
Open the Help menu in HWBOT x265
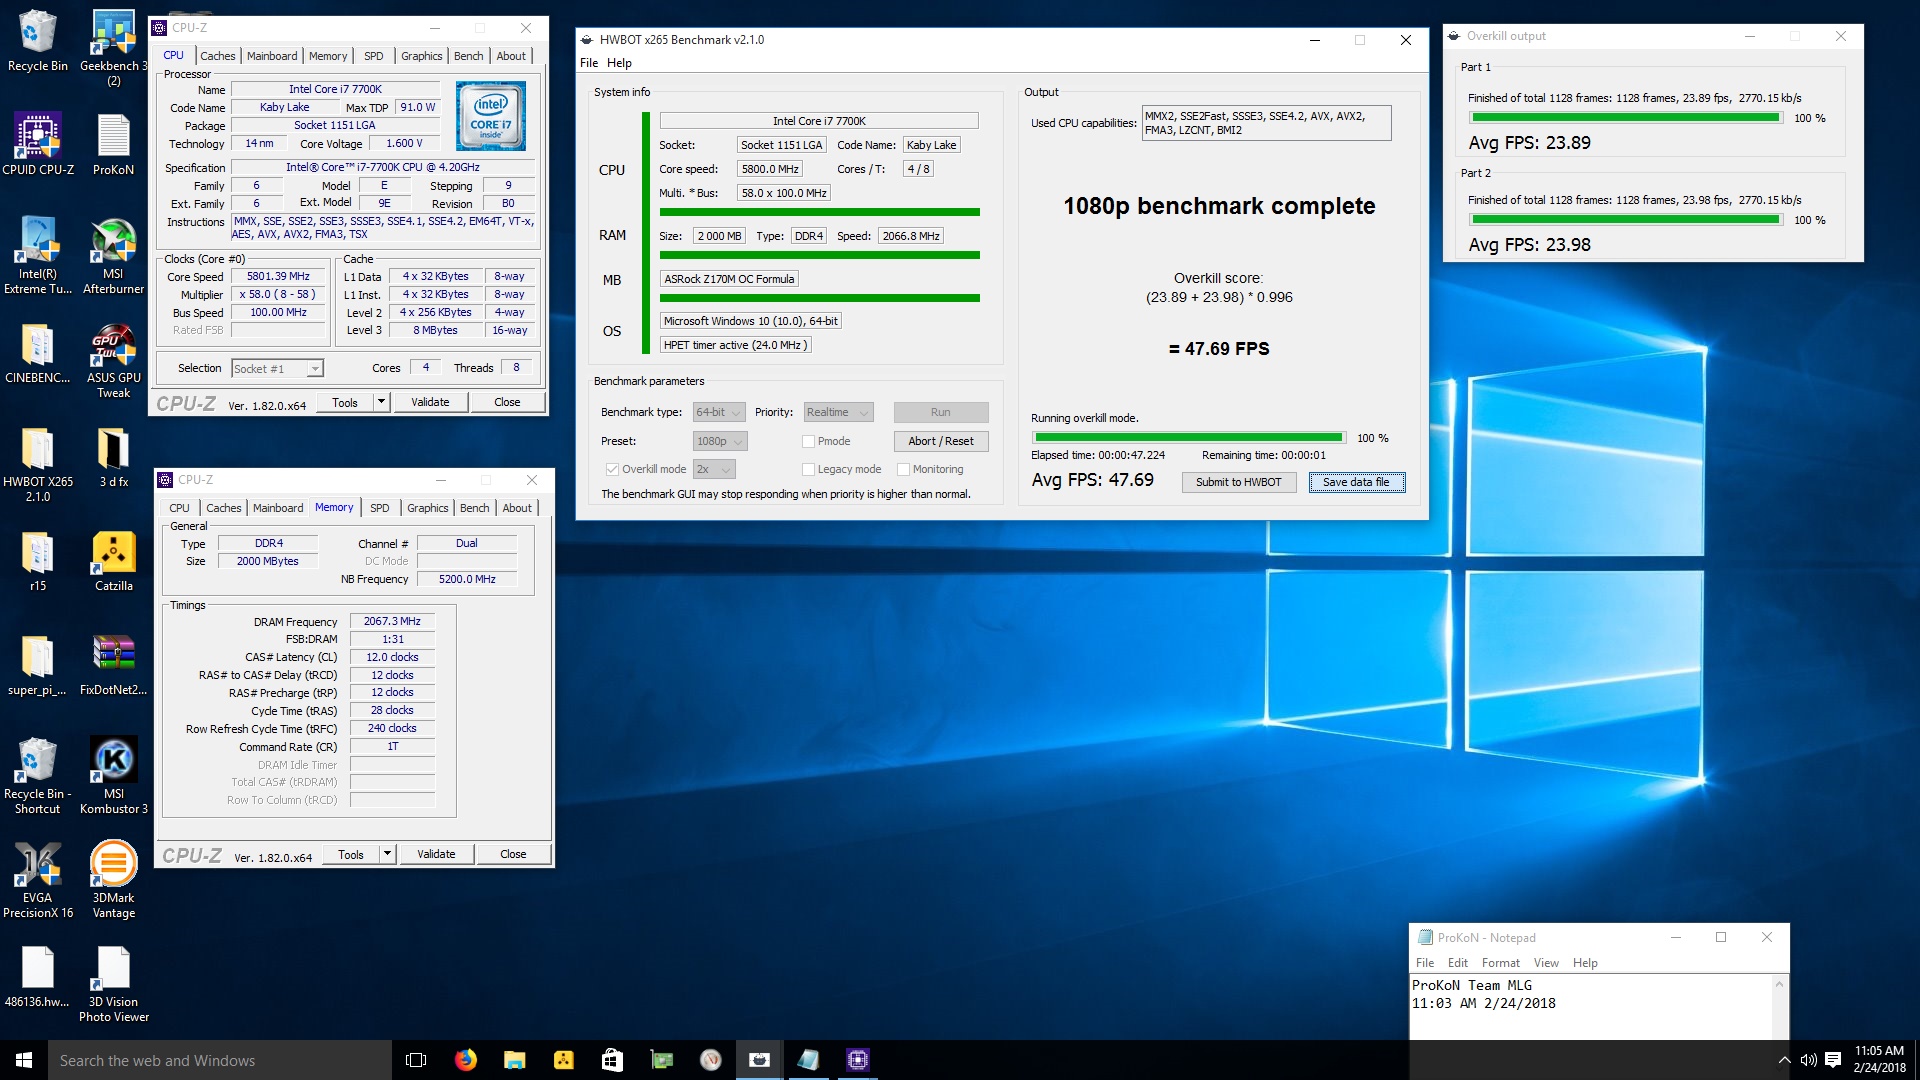(x=619, y=63)
